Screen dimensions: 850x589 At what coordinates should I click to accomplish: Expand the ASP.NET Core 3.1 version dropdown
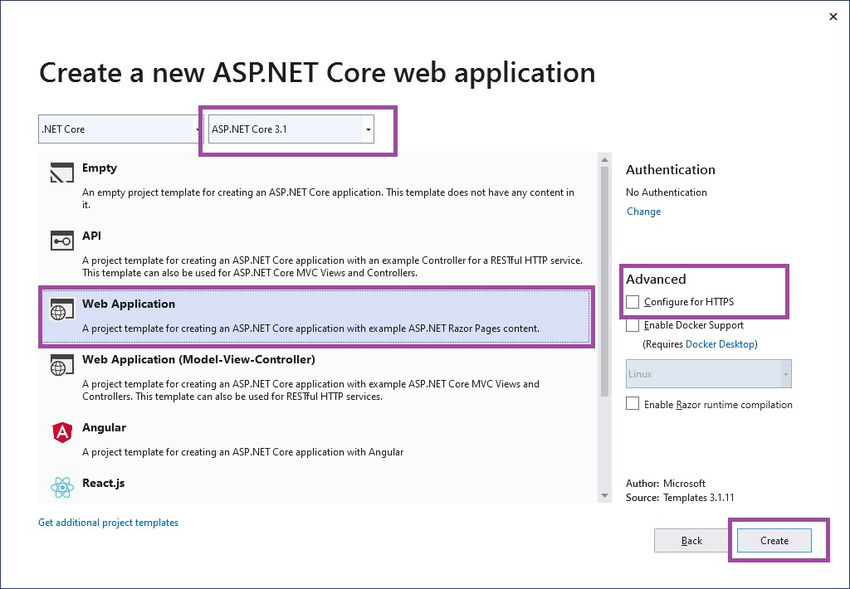point(291,129)
